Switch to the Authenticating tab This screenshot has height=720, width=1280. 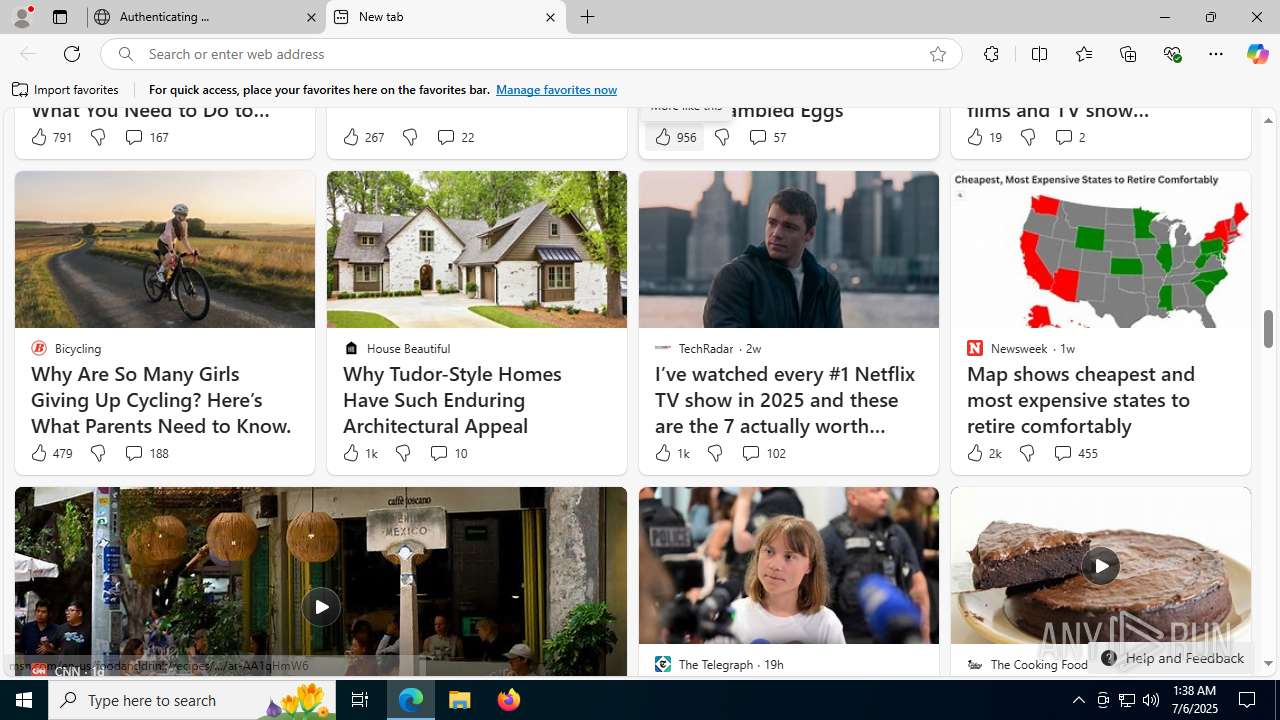coord(205,17)
